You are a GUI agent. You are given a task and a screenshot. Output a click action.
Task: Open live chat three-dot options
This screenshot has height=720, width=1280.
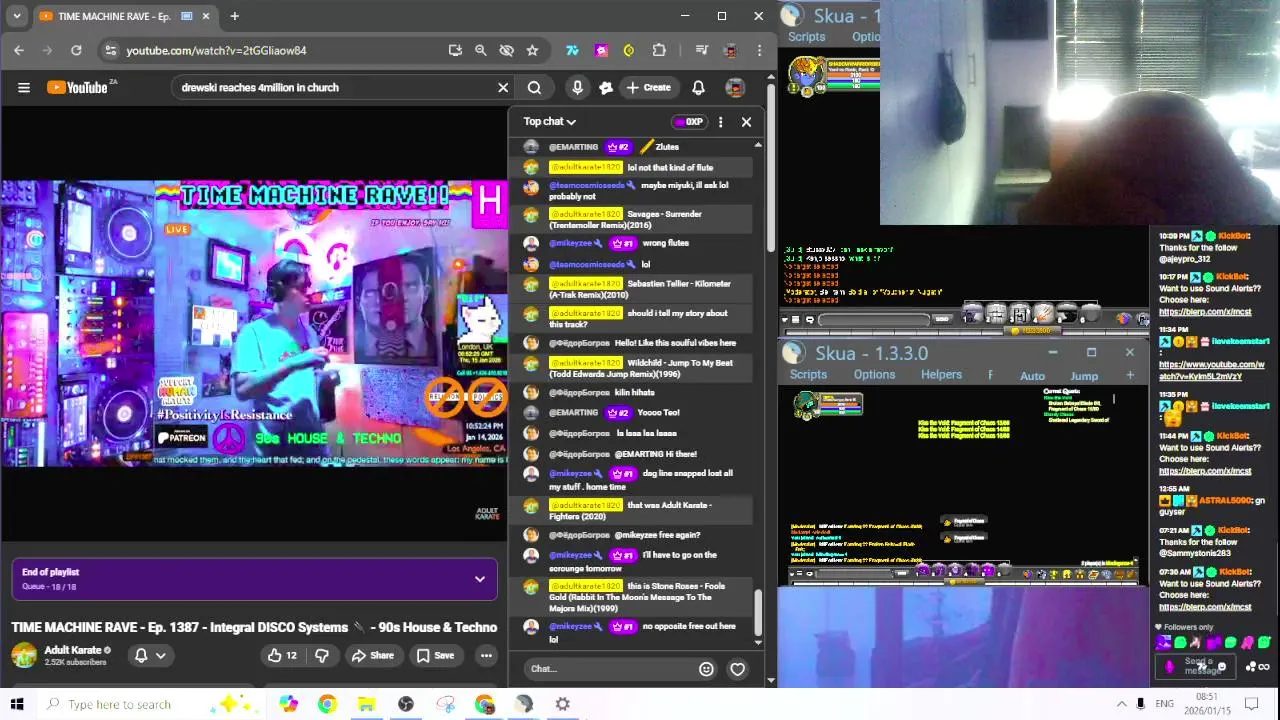coord(720,122)
